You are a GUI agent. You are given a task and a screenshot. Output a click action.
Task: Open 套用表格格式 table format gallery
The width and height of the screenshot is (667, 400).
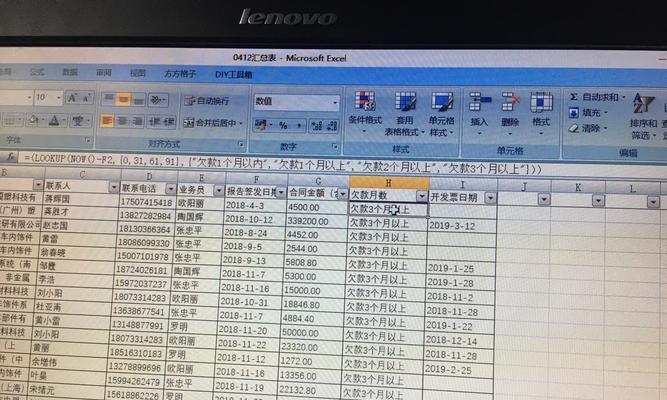click(x=405, y=114)
